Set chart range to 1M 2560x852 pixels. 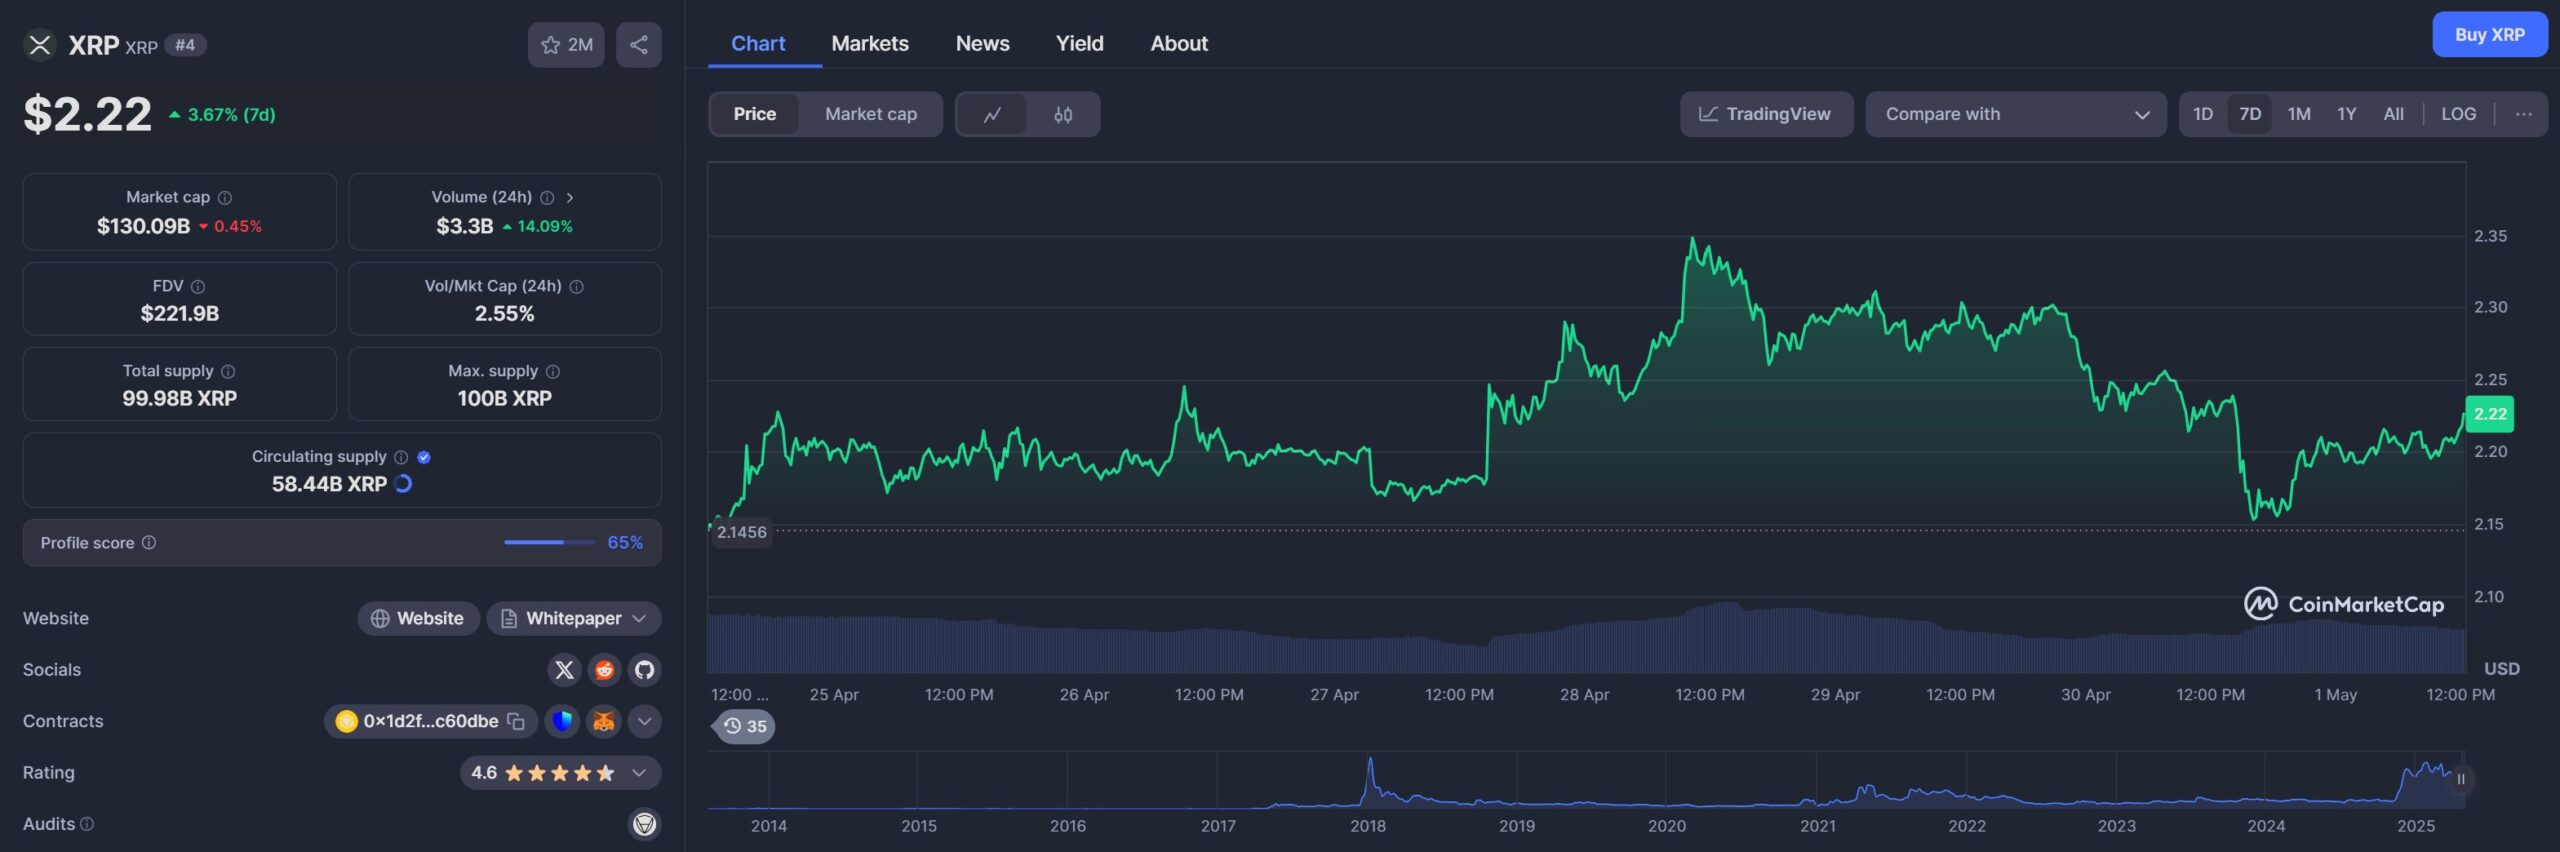2299,114
